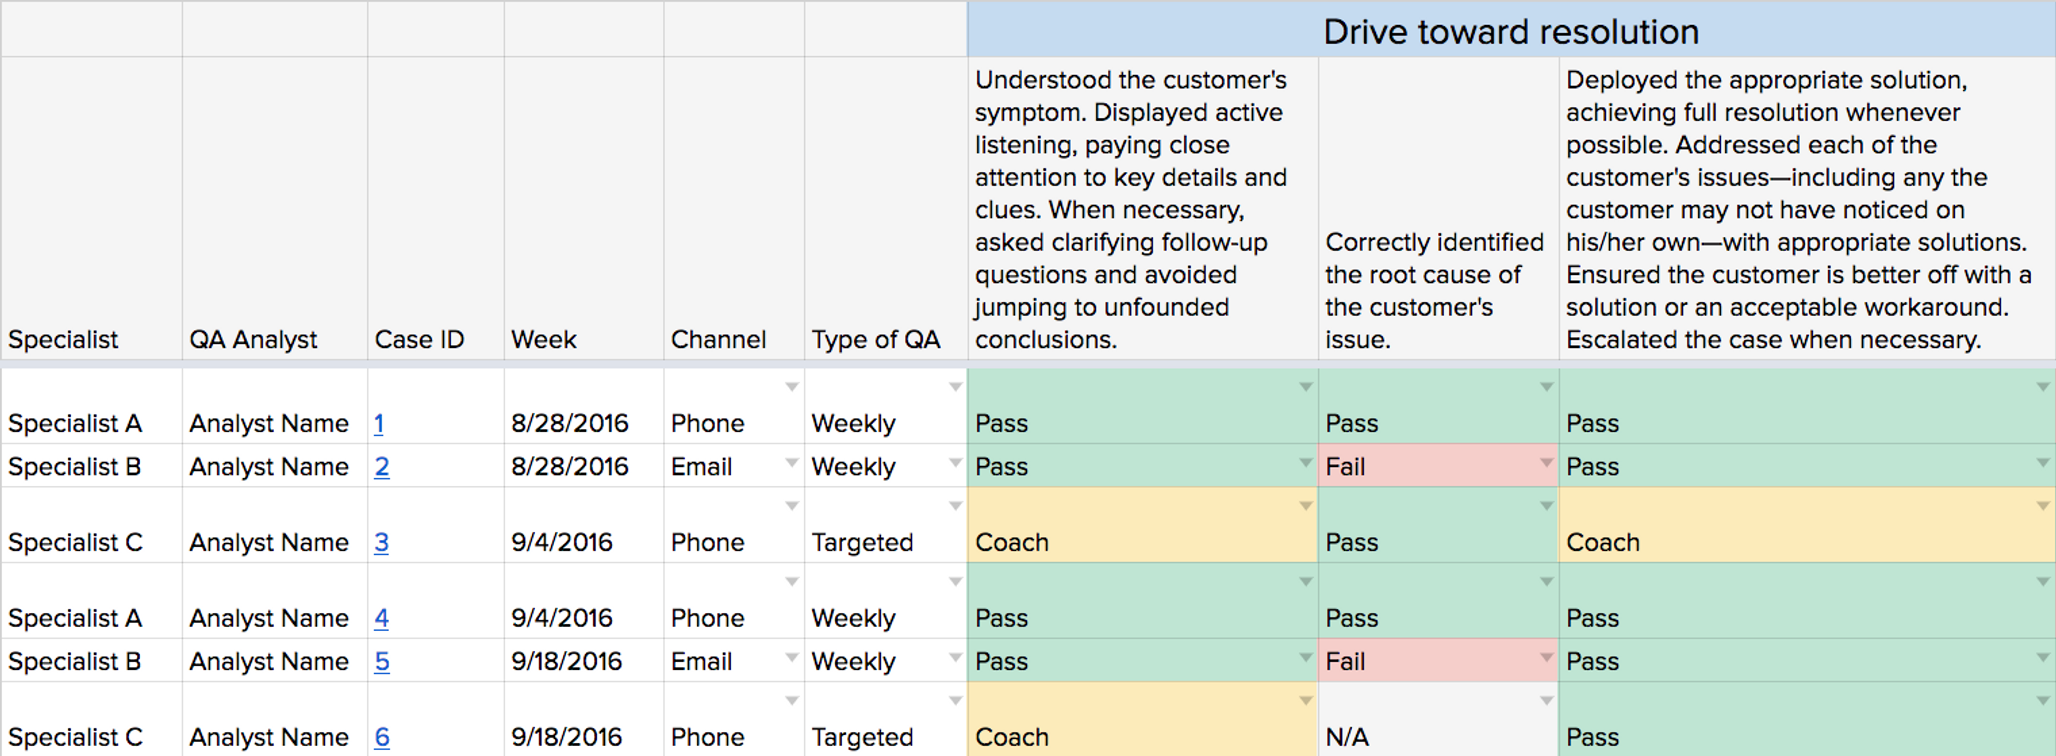
Task: Open Case ID link 1
Action: (379, 424)
